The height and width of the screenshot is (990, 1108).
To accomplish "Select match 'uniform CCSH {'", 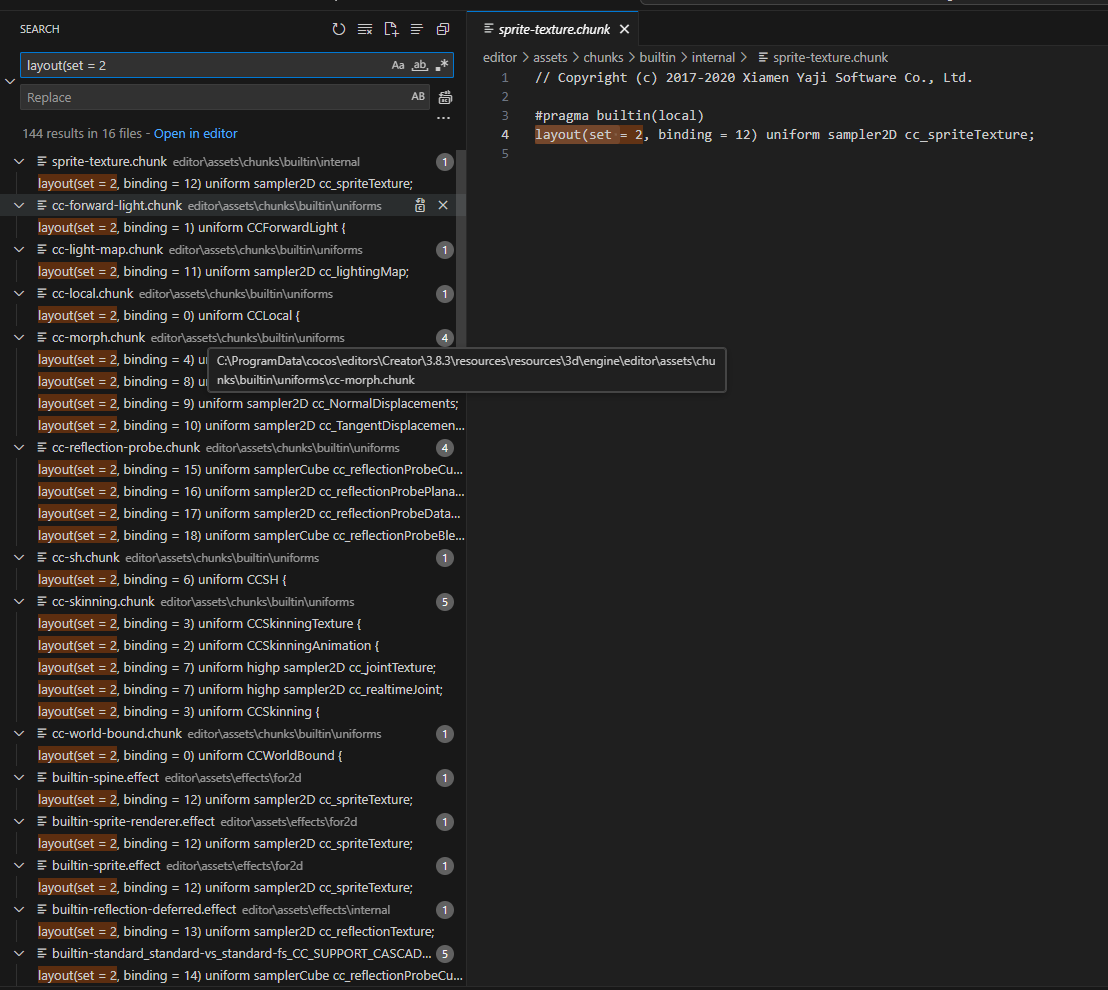I will click(162, 579).
